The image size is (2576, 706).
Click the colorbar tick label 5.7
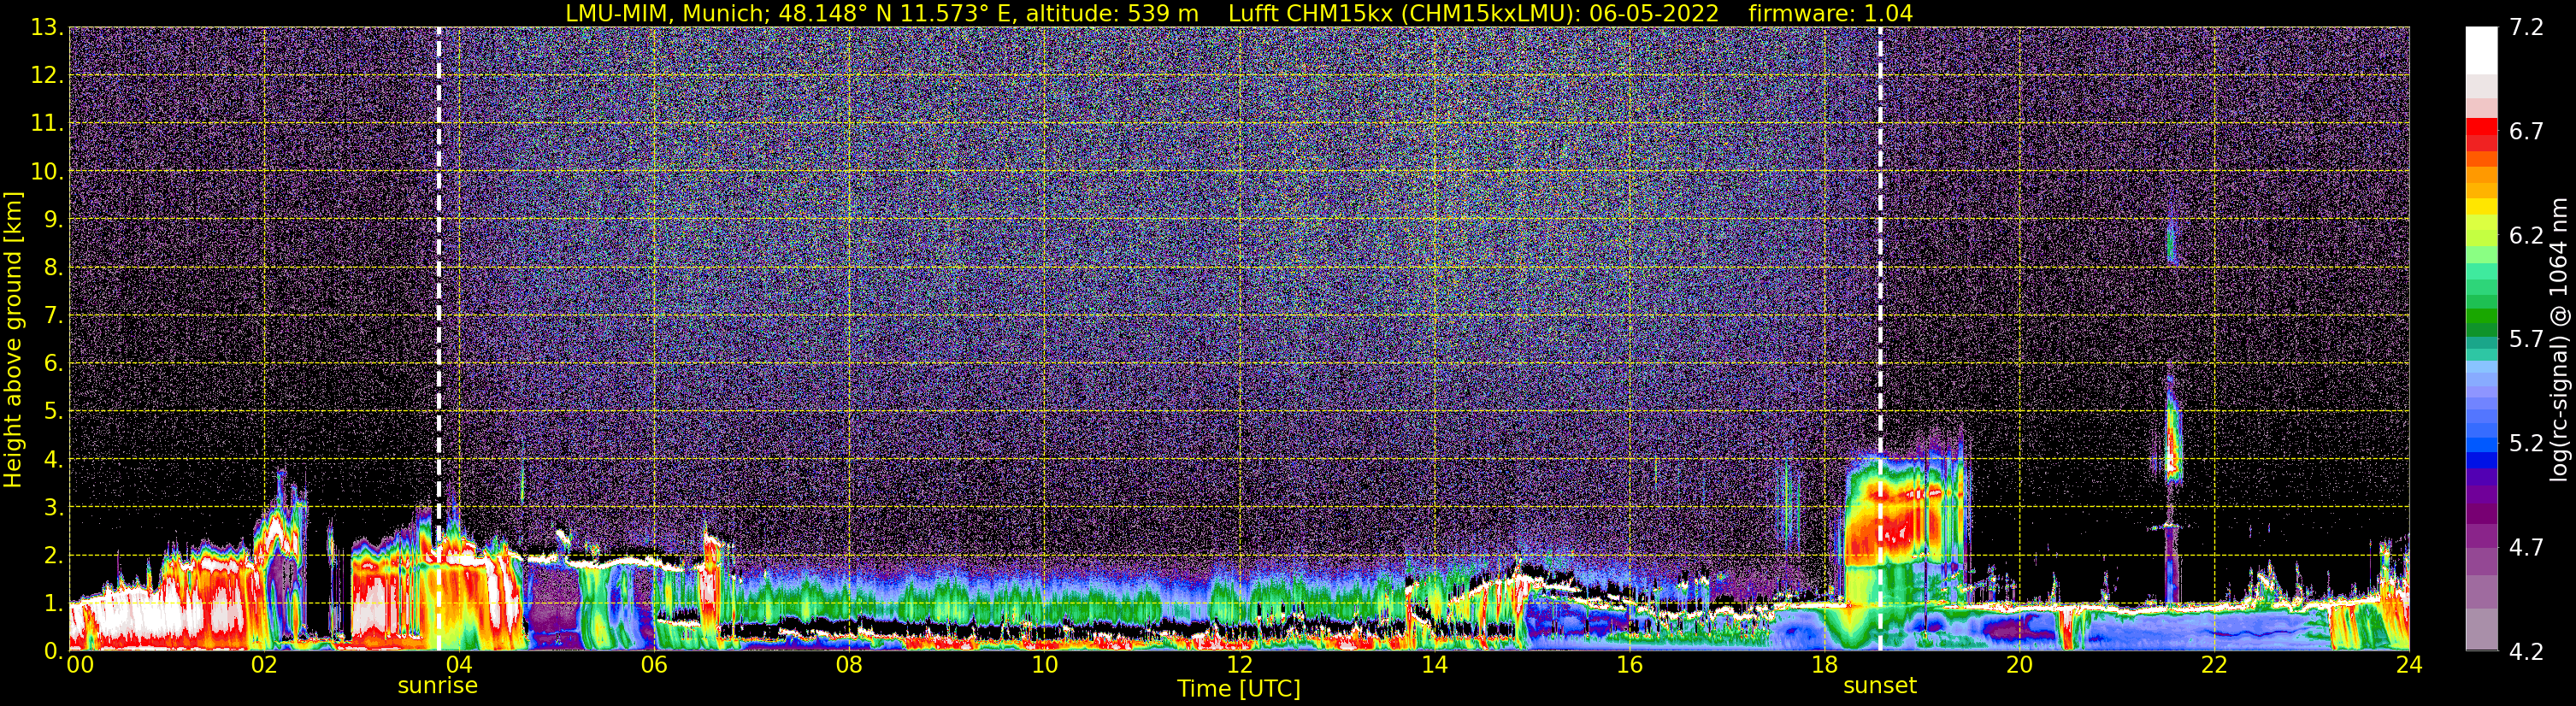(2526, 340)
